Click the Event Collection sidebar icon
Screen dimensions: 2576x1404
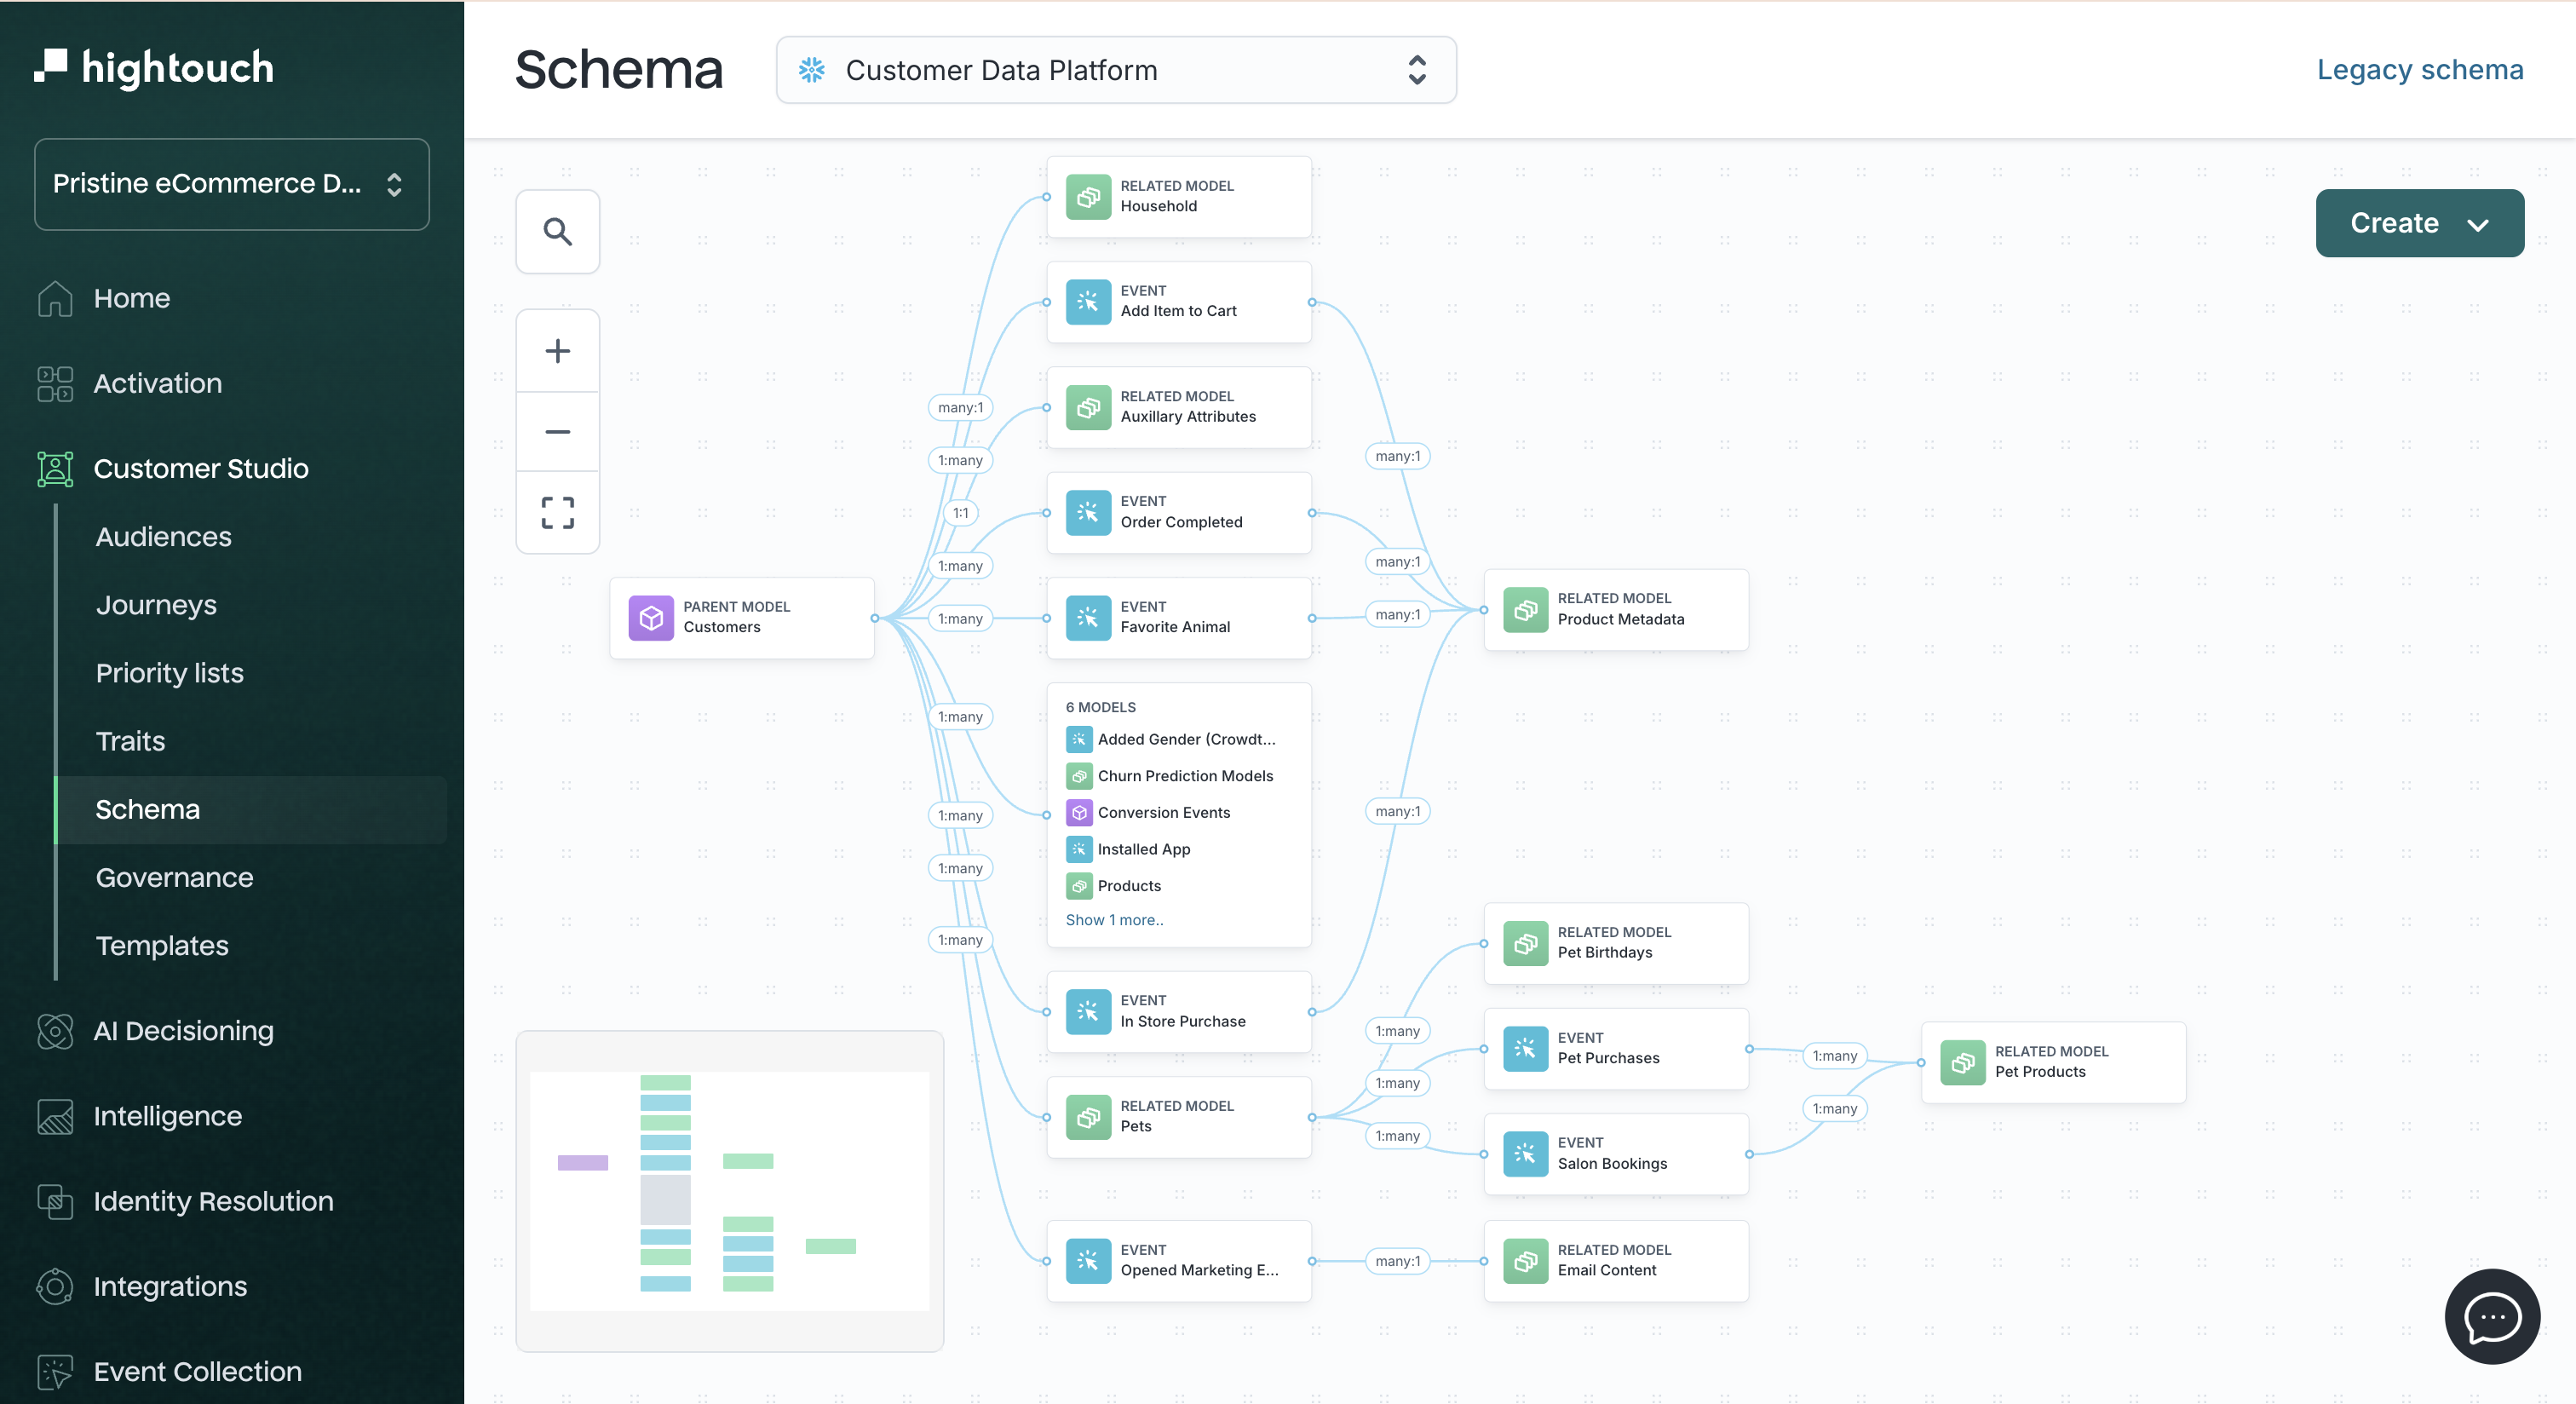(55, 1371)
